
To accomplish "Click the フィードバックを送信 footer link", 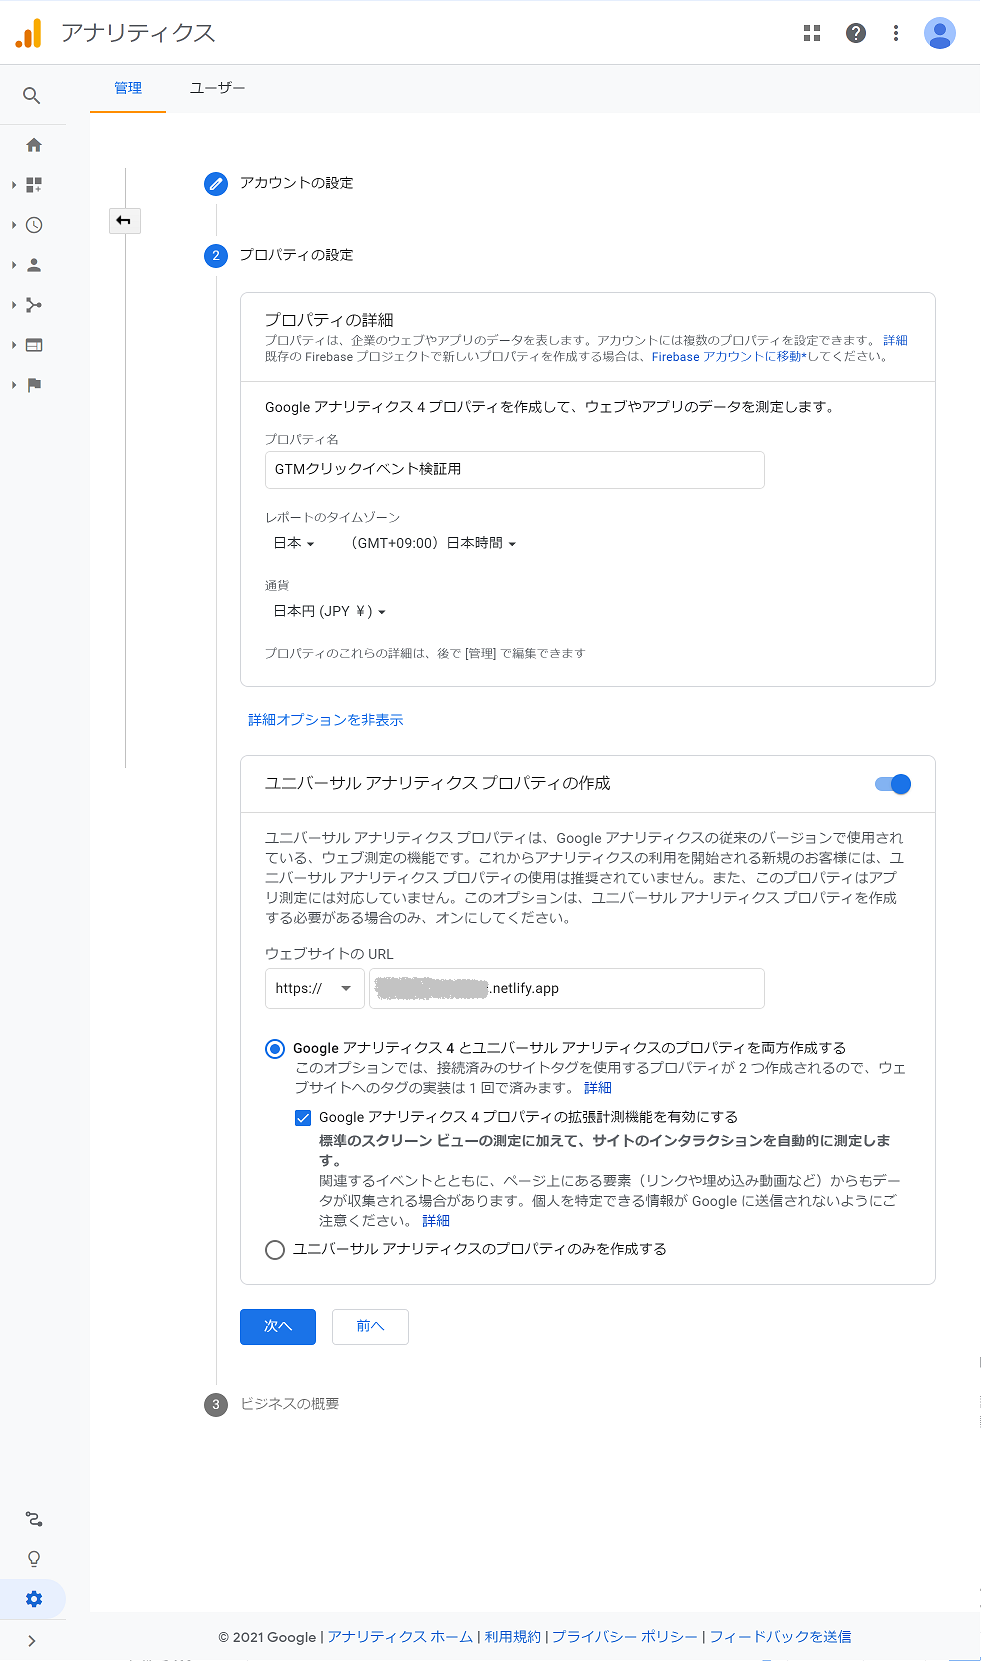I will (x=781, y=1637).
